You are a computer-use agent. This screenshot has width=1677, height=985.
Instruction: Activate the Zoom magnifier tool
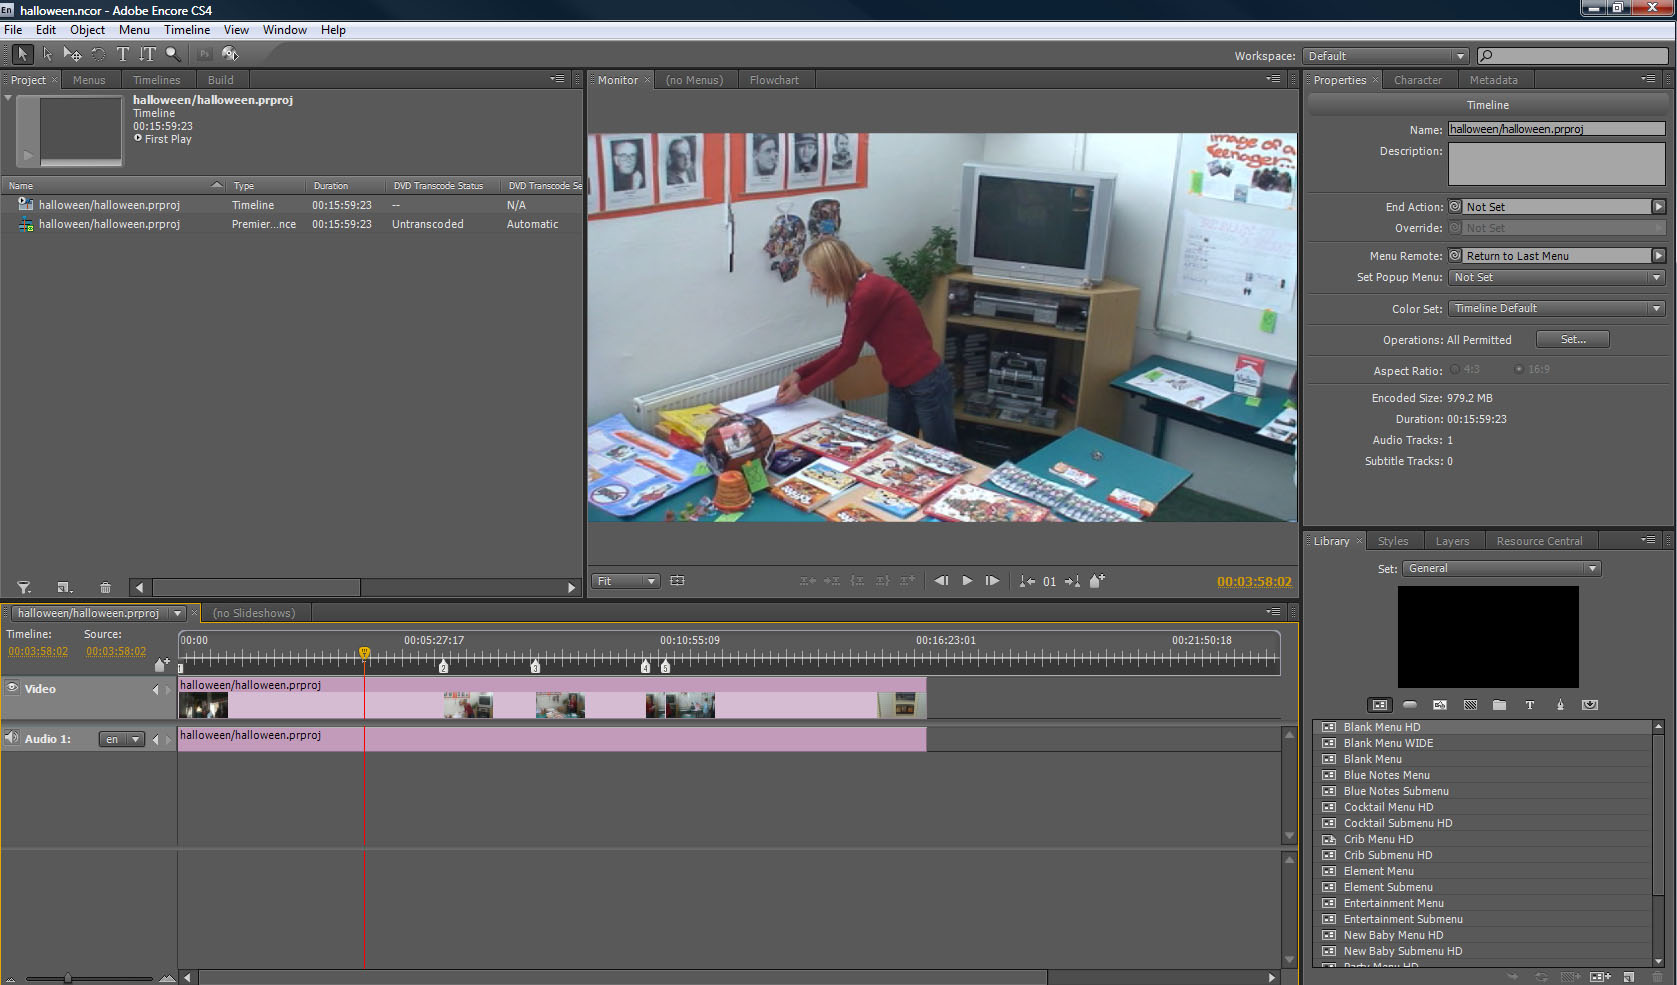tap(173, 55)
